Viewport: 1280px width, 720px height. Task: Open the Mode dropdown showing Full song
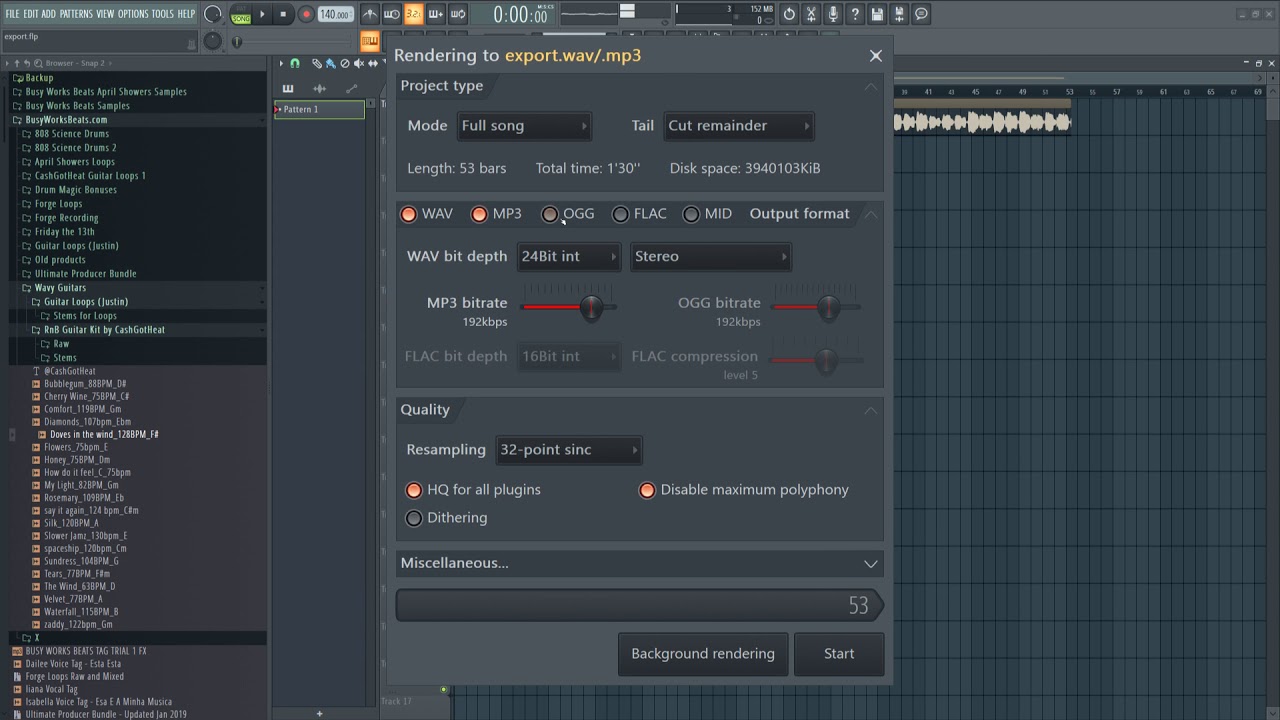click(x=524, y=126)
